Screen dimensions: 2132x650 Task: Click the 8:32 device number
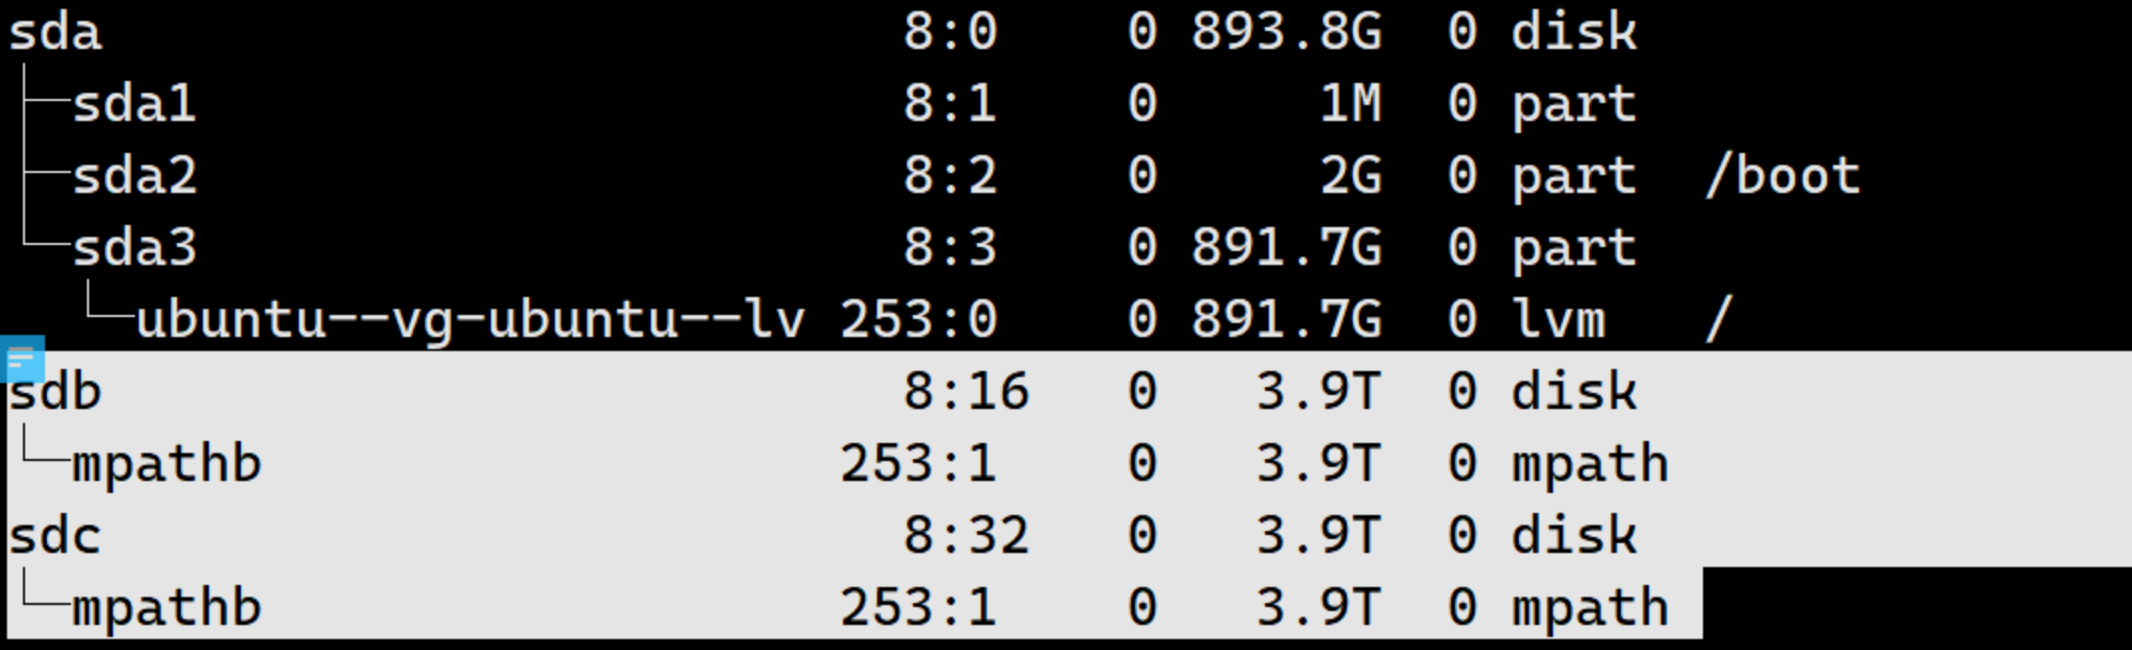coord(966,536)
